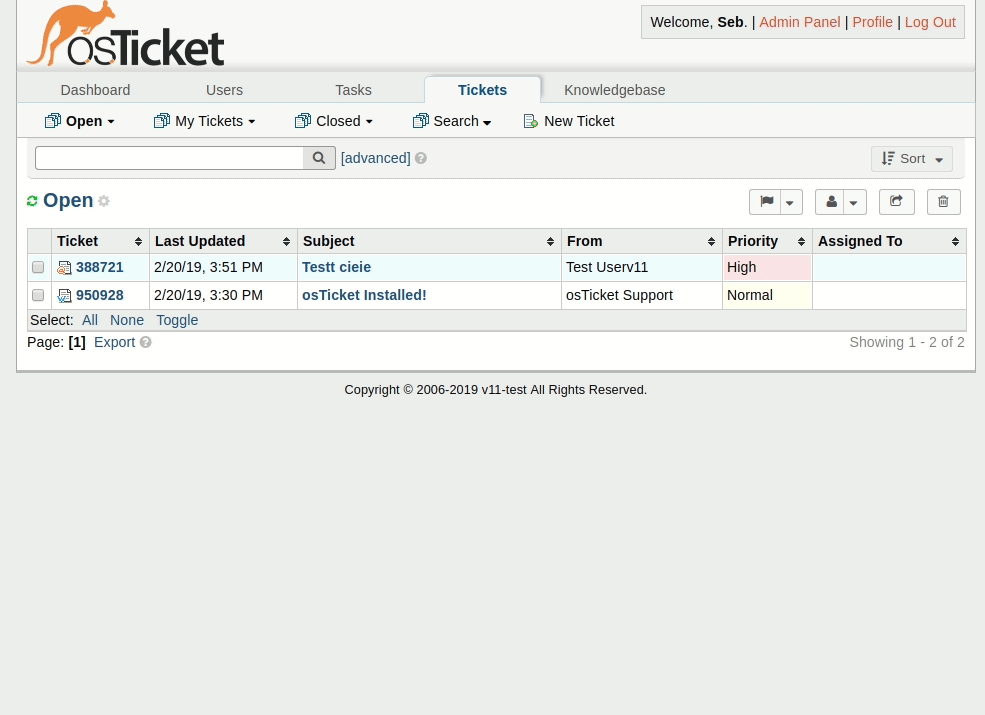Select the header checkbox column toggle
985x715 pixels.
click(x=38, y=241)
